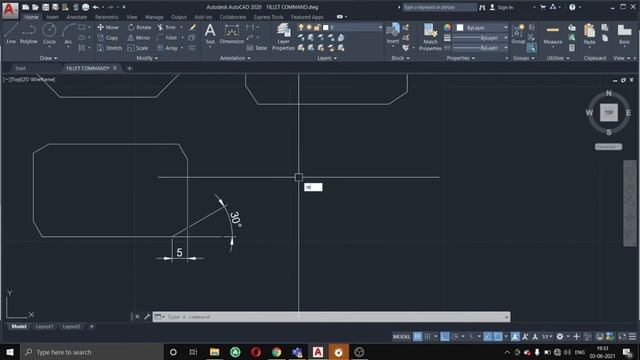Click the Group tool

tap(518, 33)
